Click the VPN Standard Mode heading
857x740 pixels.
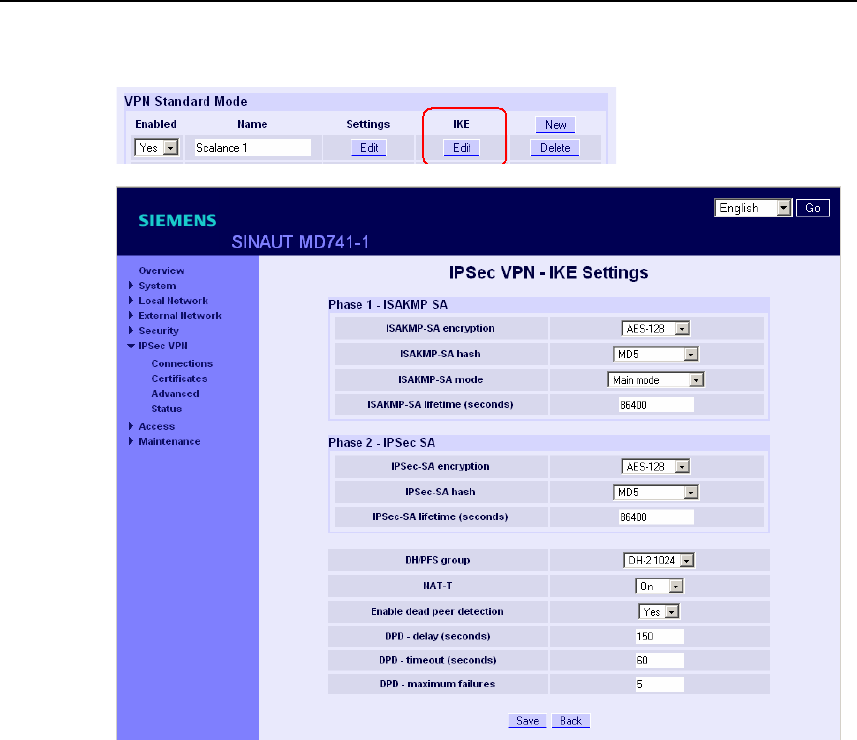pos(186,101)
